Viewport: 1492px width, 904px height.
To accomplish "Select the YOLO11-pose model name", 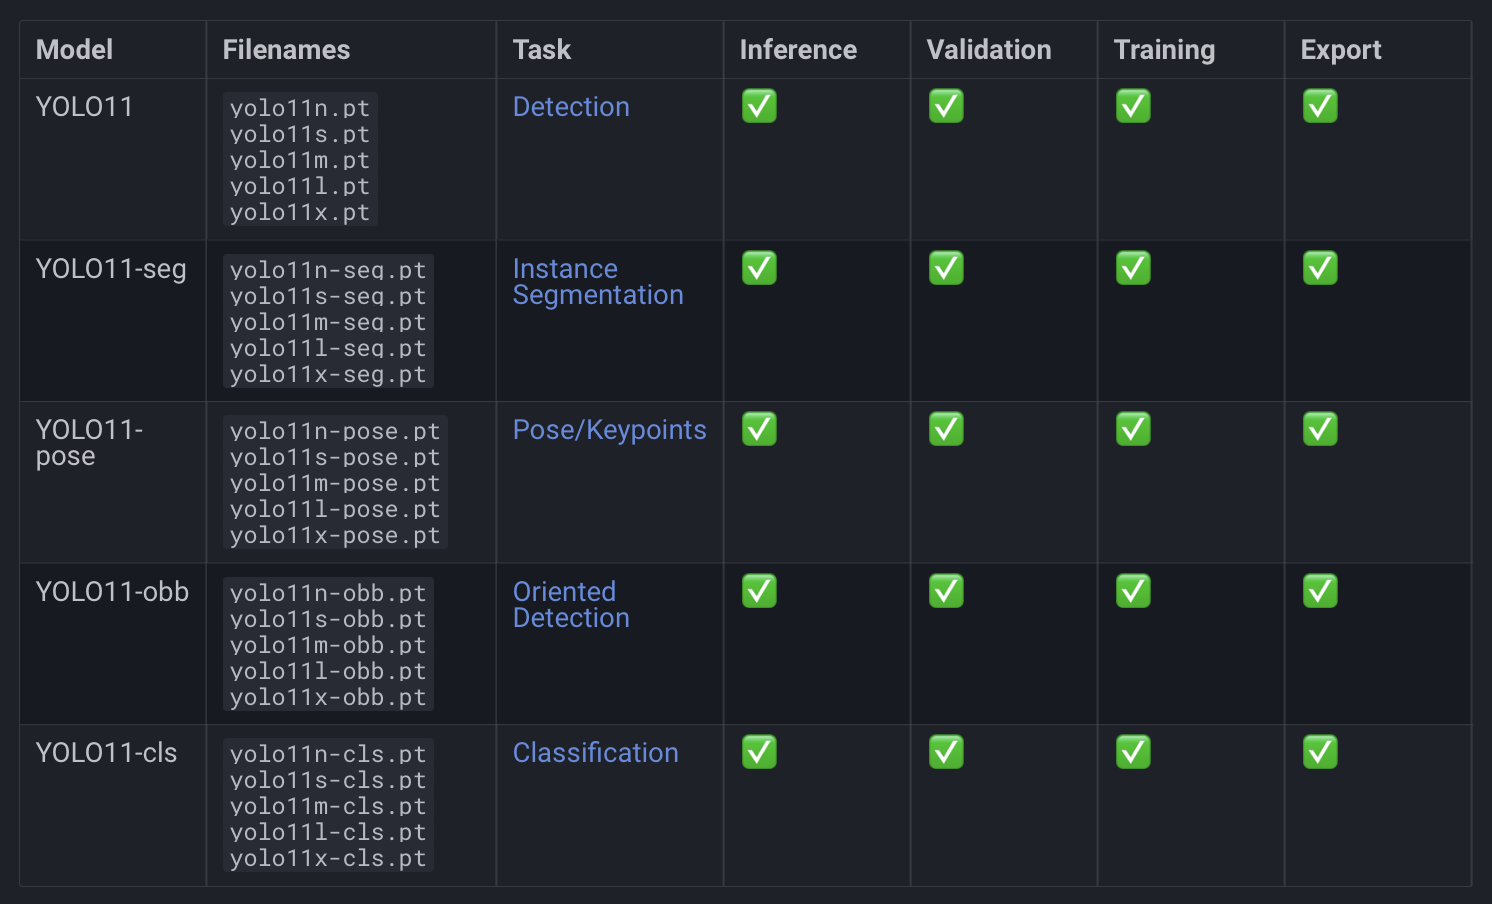I will click(x=90, y=443).
